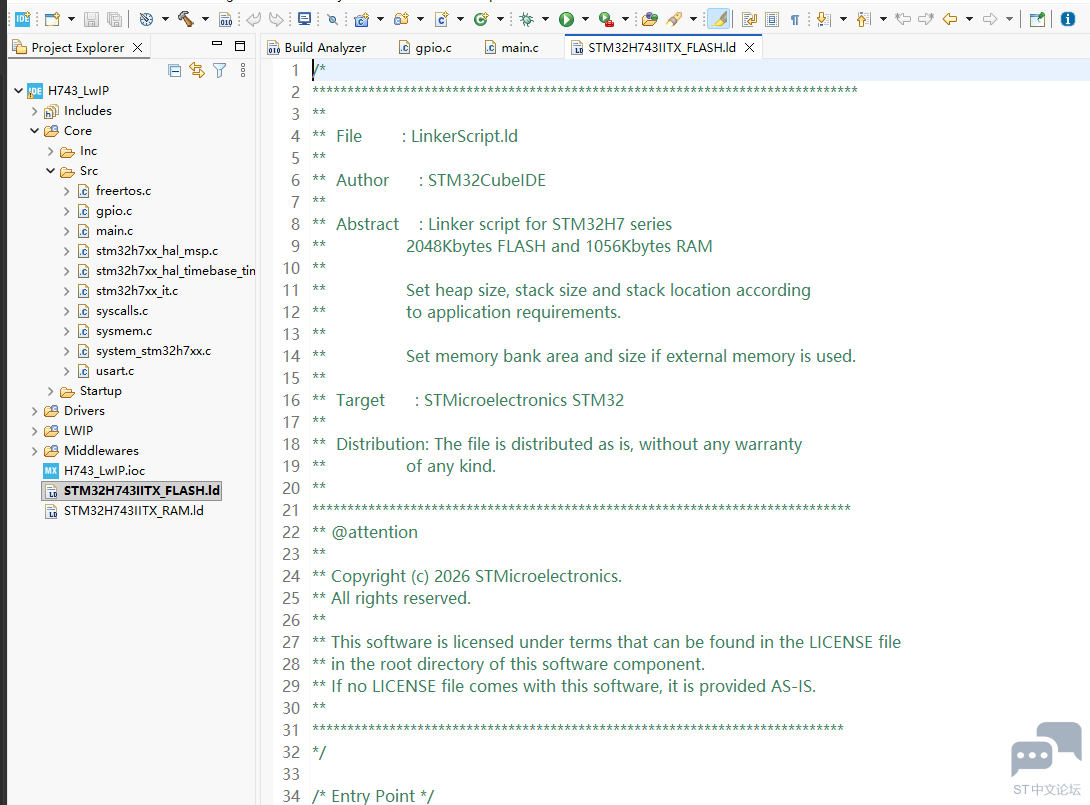Open Project Explorer view menu dots
Viewport: 1090px width, 805px height.
(x=243, y=70)
